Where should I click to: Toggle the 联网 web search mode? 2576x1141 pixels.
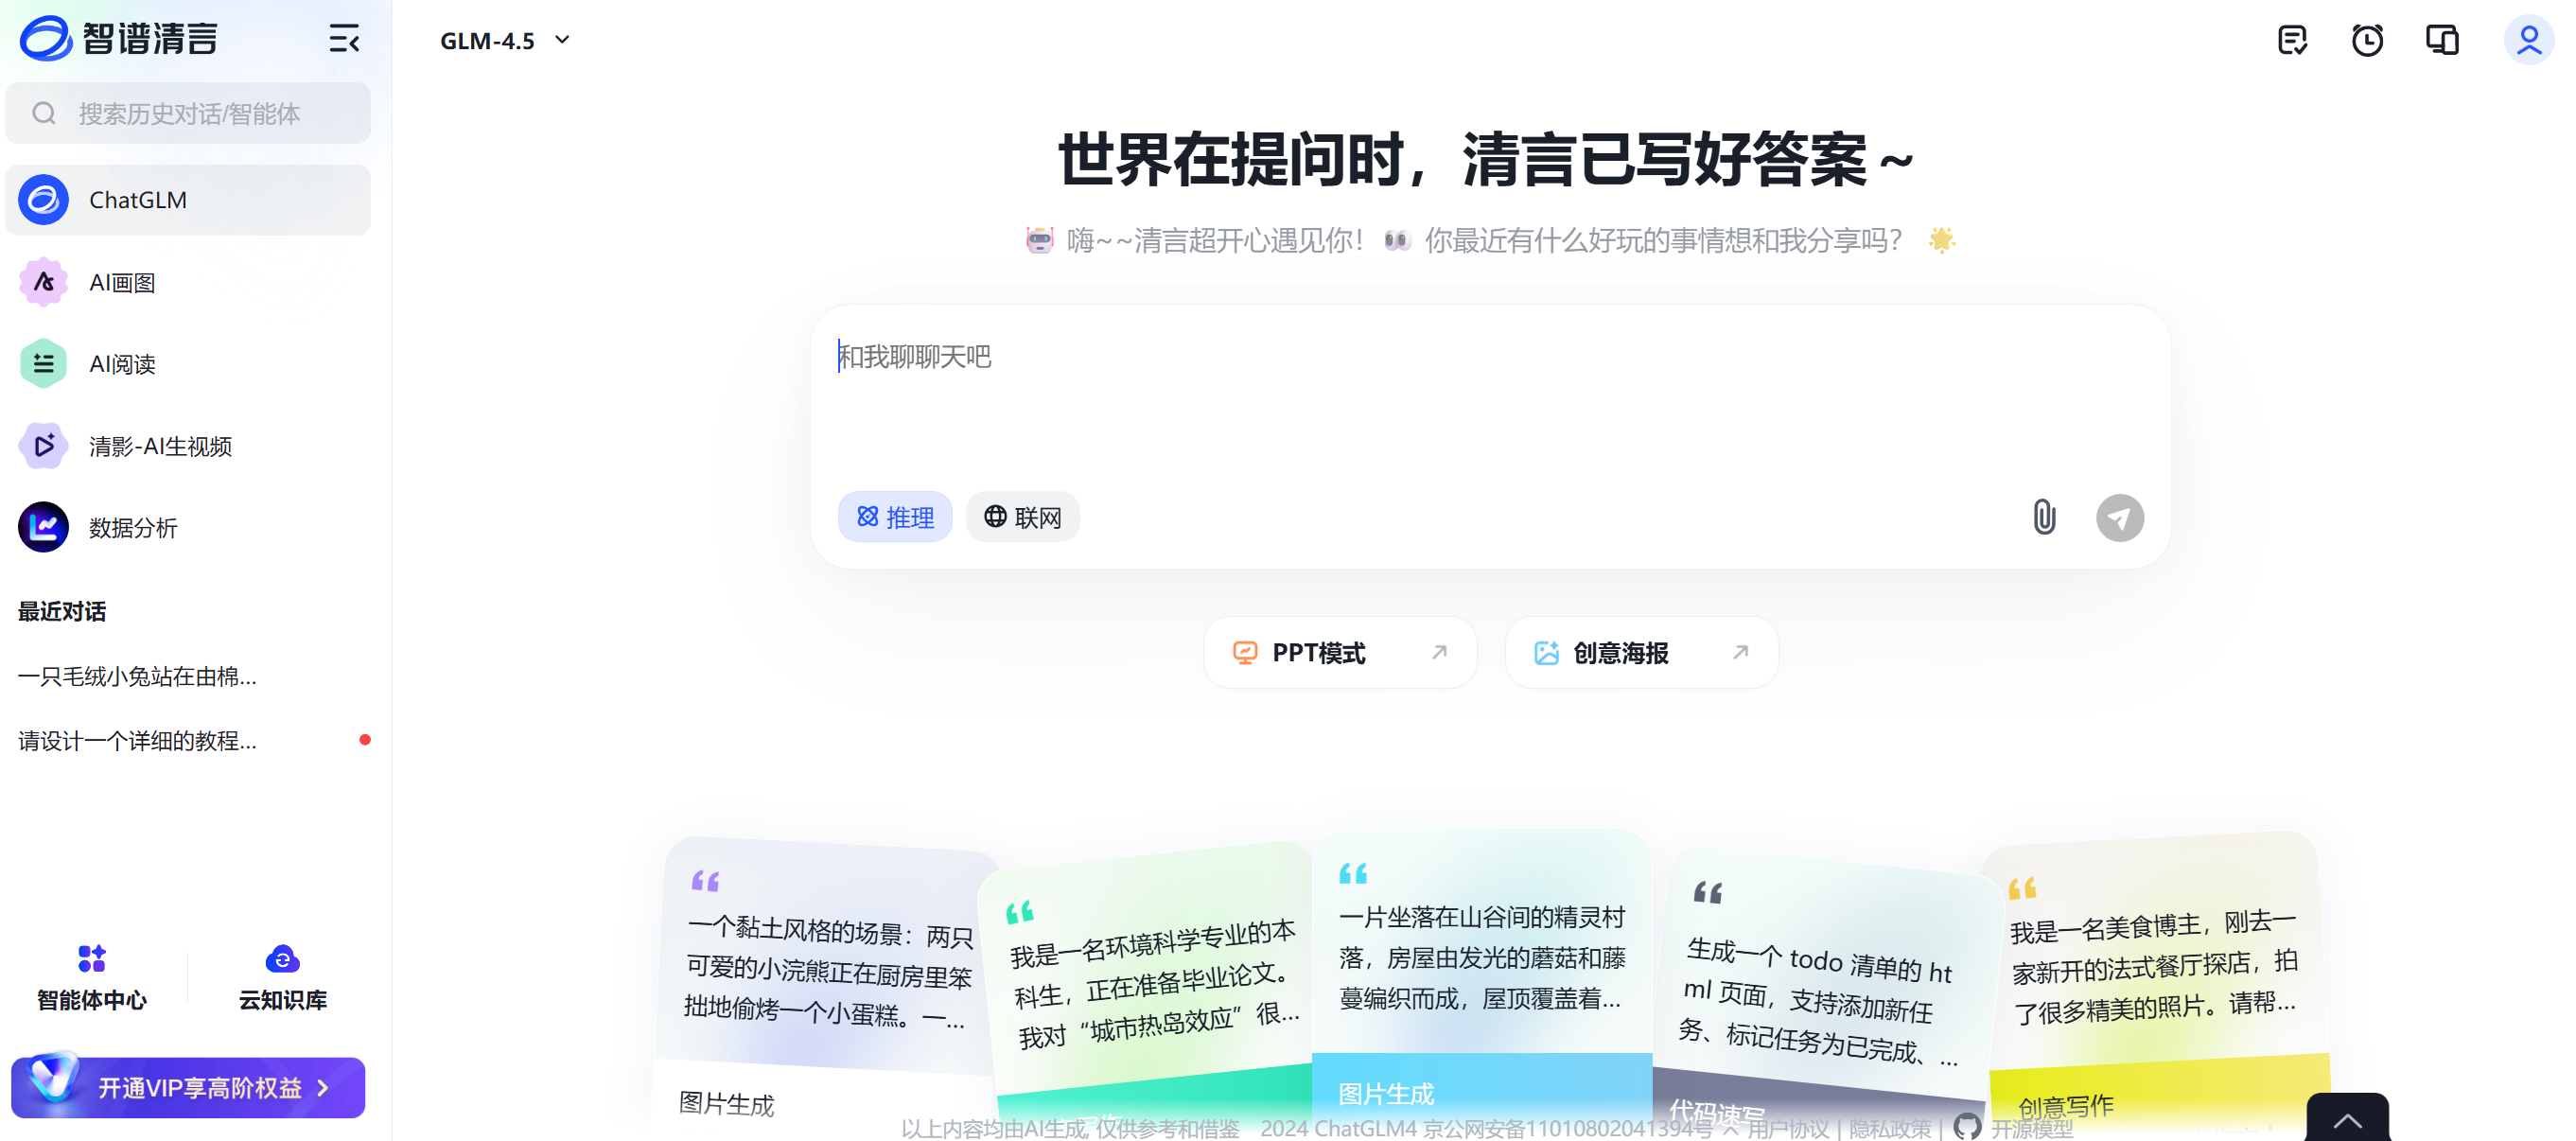pos(1022,517)
